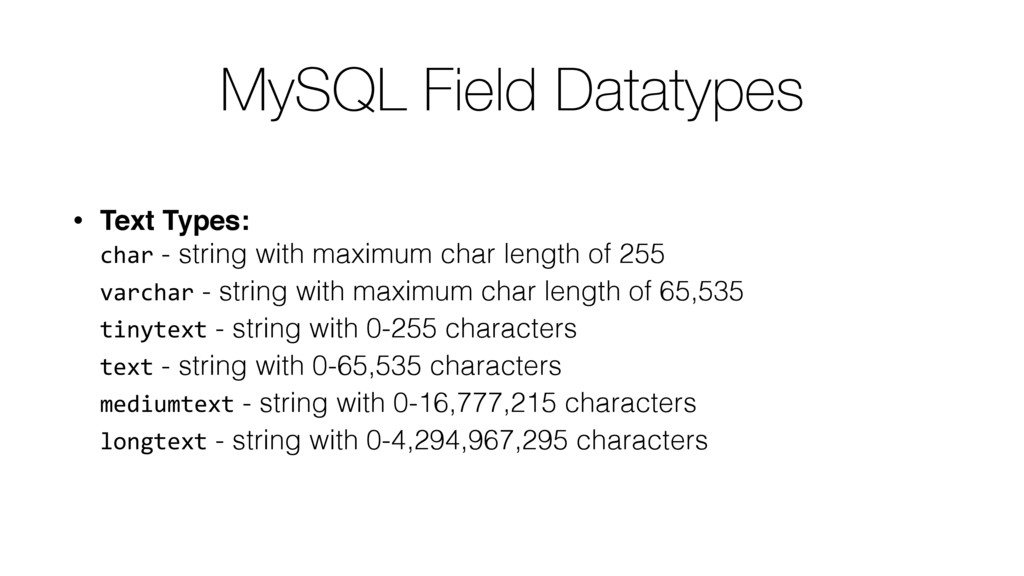Click the word char in monospace

point(127,255)
